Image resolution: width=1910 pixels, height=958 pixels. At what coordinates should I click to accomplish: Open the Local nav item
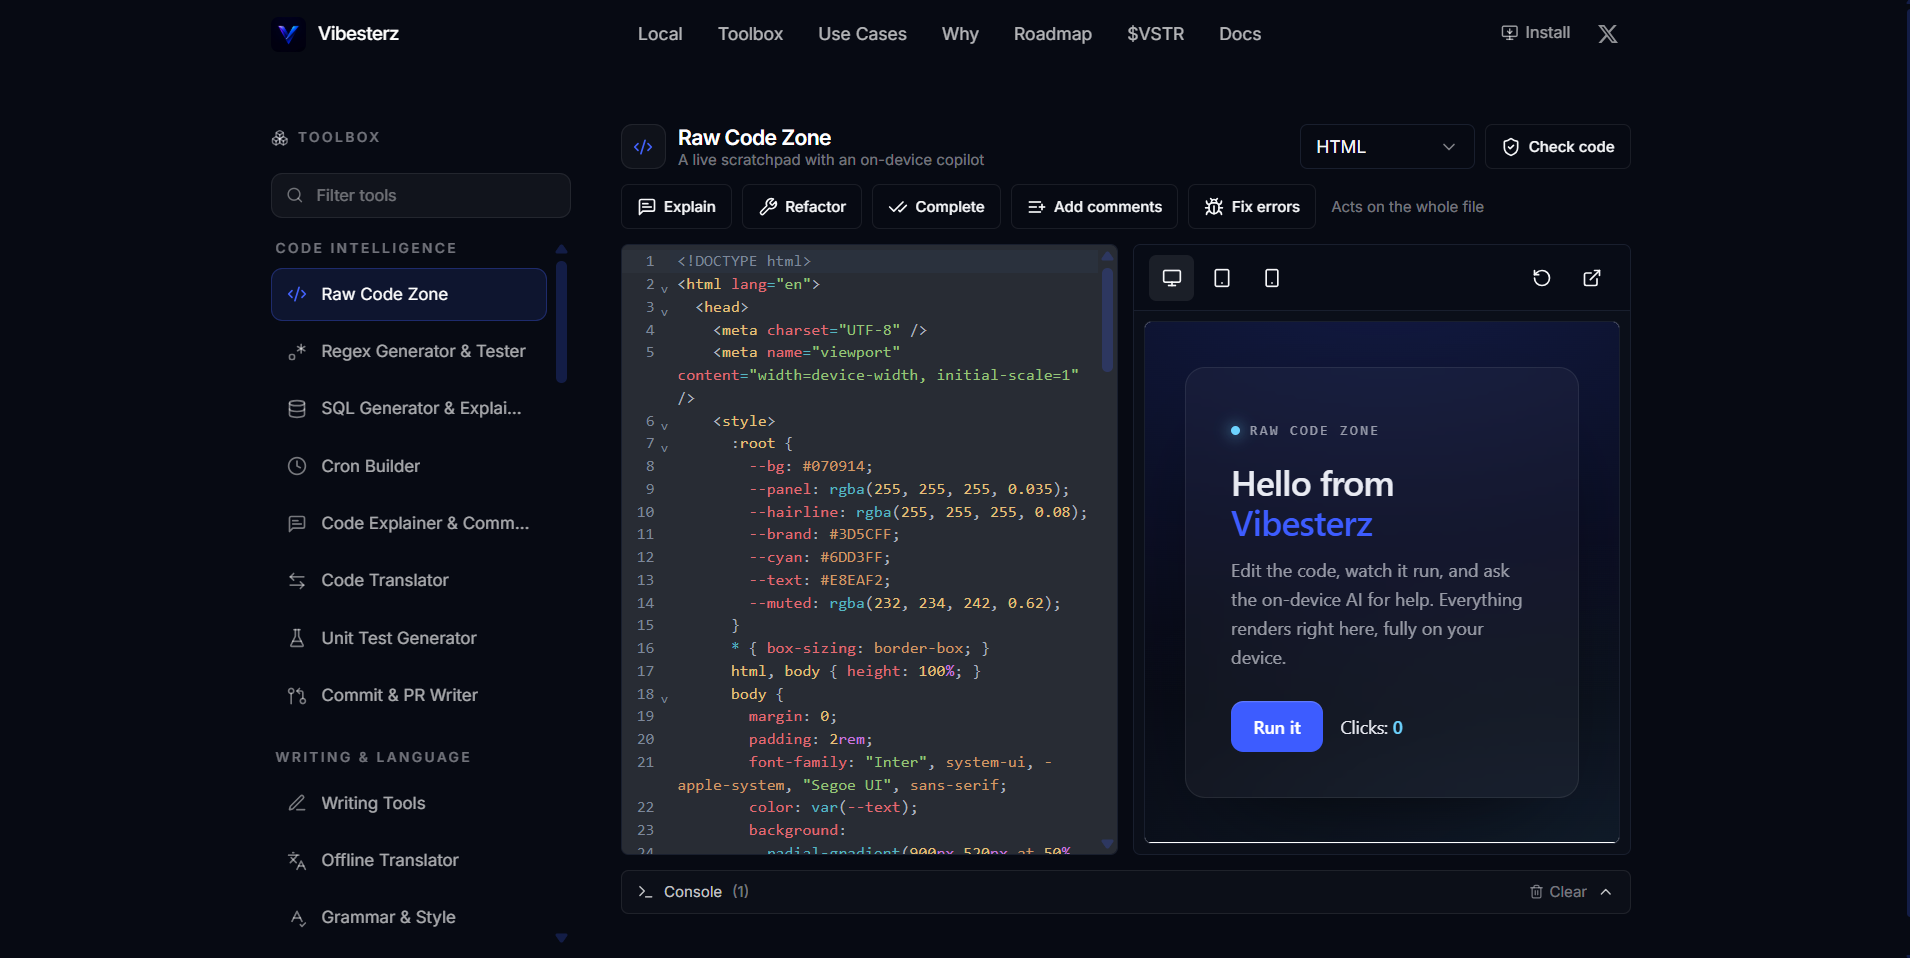[x=660, y=34]
